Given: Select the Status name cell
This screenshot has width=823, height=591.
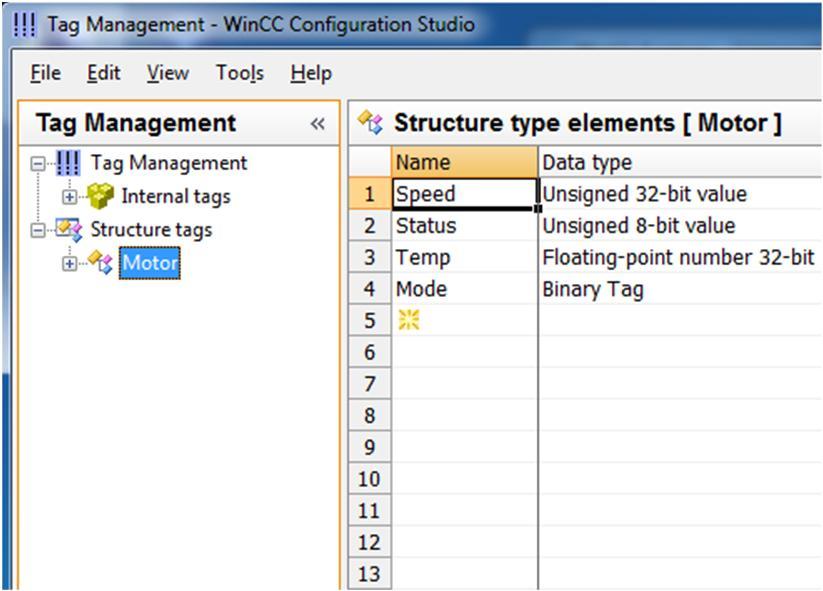Looking at the screenshot, I should pos(465,226).
